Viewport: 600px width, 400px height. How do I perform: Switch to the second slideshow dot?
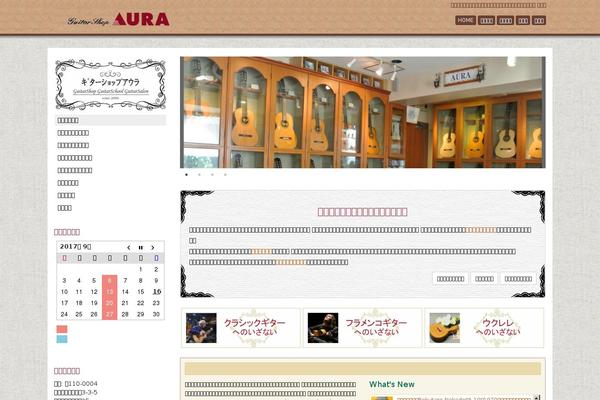coord(199,175)
